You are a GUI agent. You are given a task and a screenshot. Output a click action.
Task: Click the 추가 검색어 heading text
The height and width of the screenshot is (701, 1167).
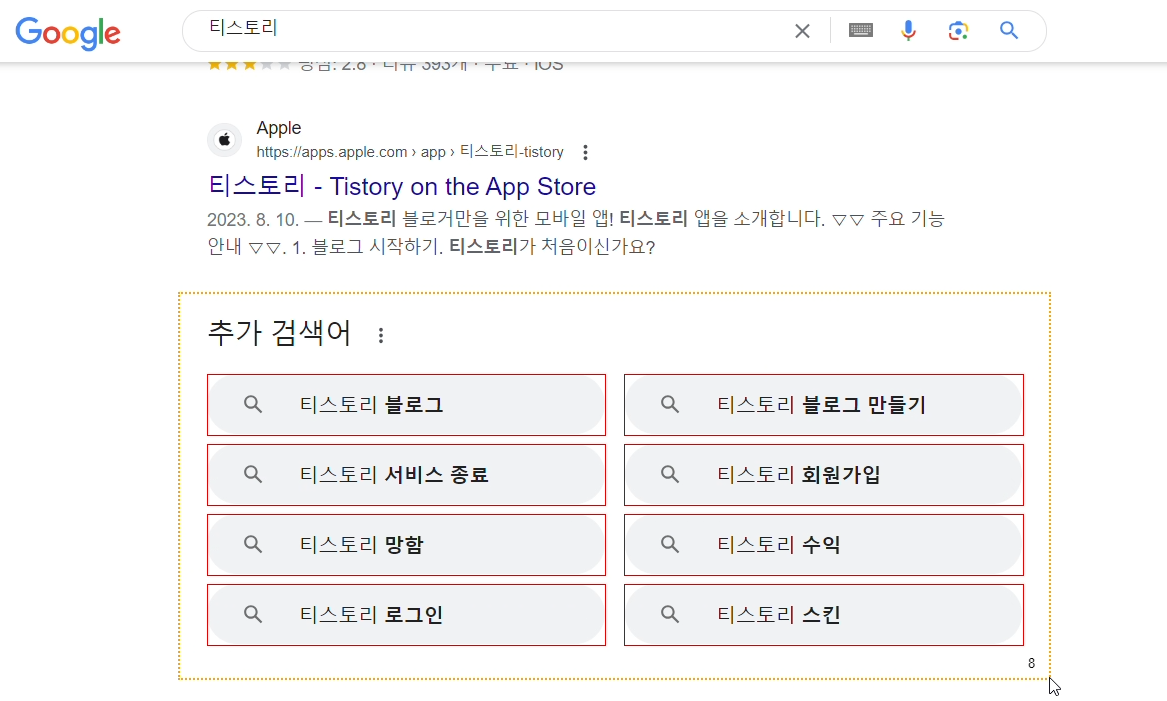[x=279, y=333]
